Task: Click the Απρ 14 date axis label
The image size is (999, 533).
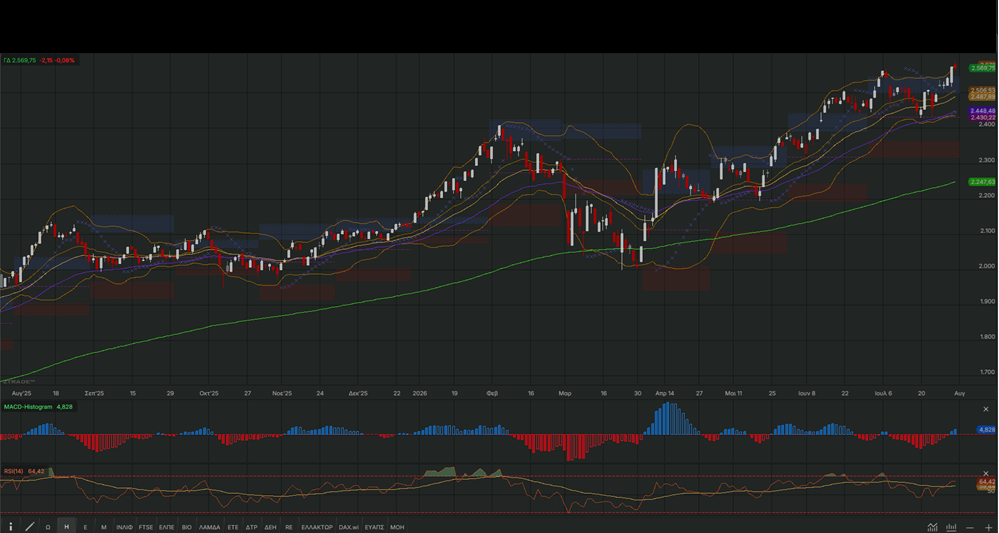Action: click(x=665, y=394)
